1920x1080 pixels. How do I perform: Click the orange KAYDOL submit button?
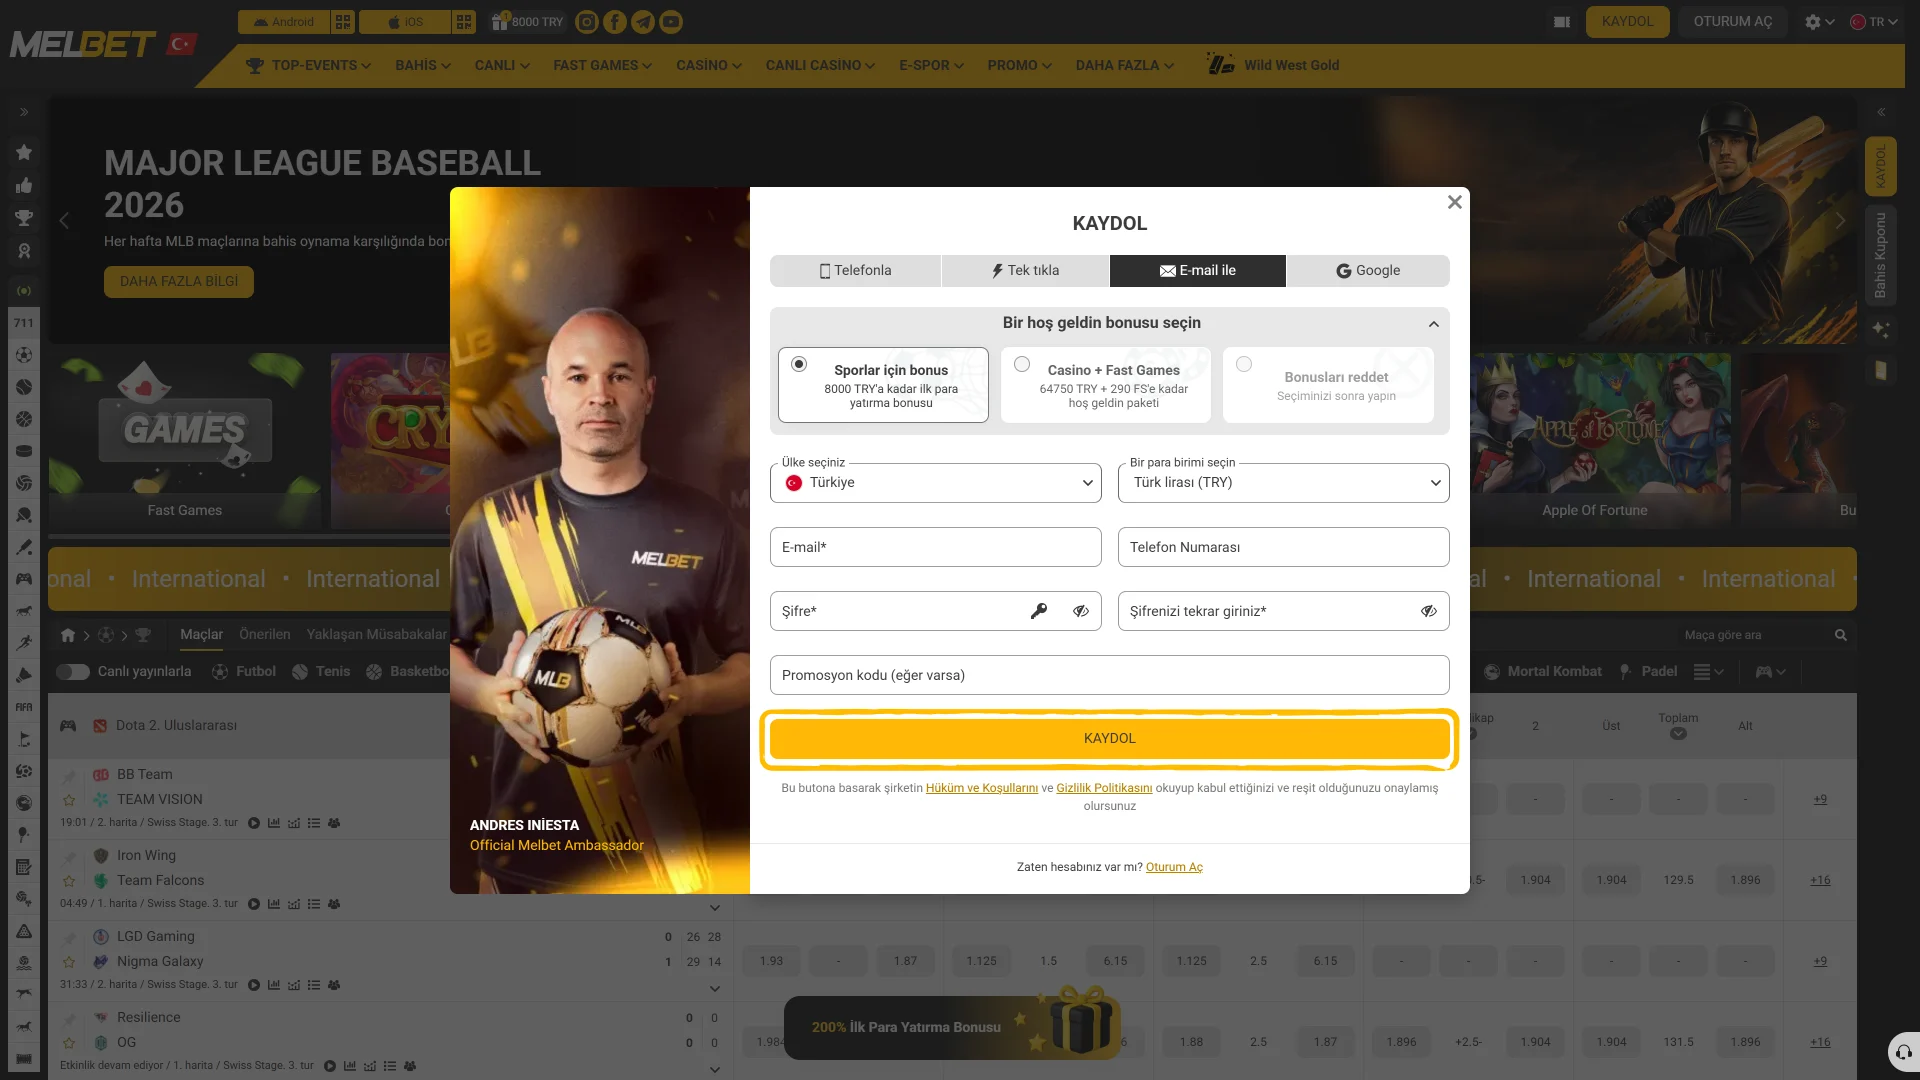coord(1110,739)
